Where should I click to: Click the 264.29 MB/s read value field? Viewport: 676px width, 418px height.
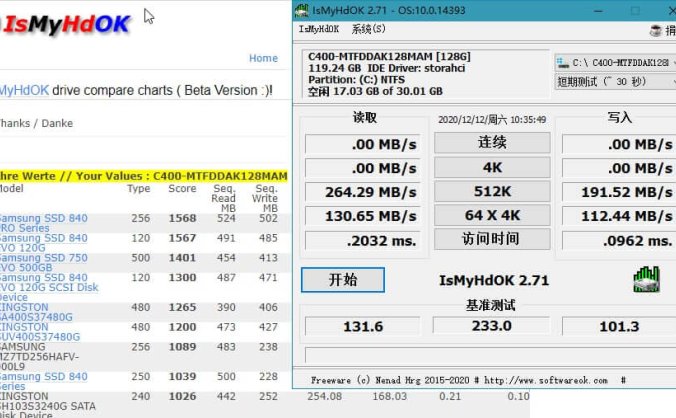pos(362,192)
